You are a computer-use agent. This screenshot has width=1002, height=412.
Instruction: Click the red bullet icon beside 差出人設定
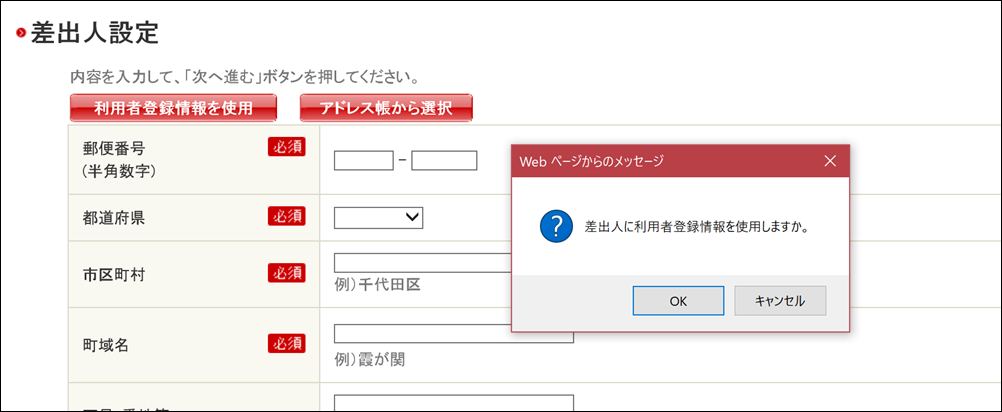pos(21,33)
